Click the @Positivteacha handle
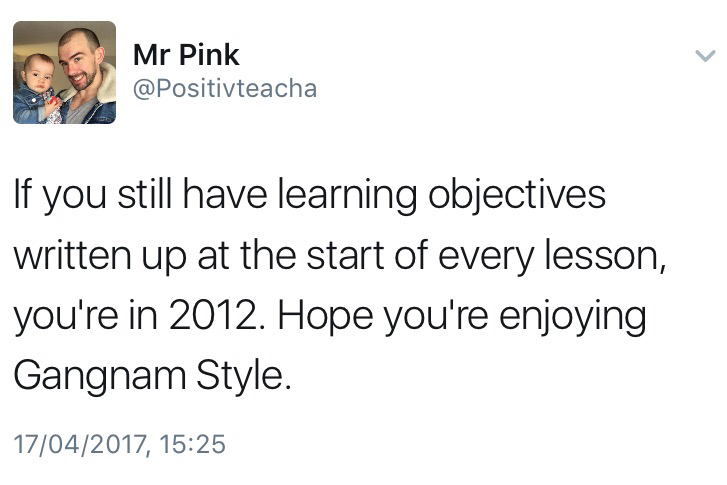Image resolution: width=727 pixels, height=485 pixels. [x=224, y=88]
